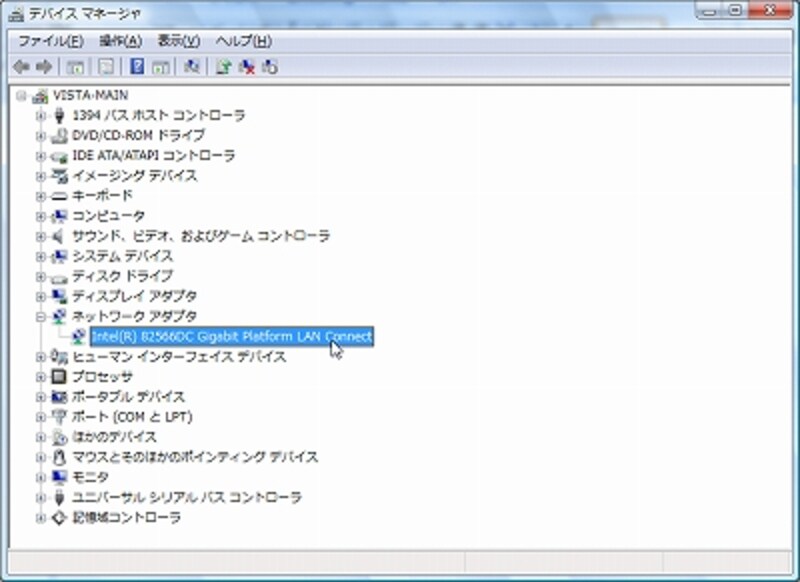Click the Uninstall device toolbar icon
The image size is (800, 582).
pos(247,68)
